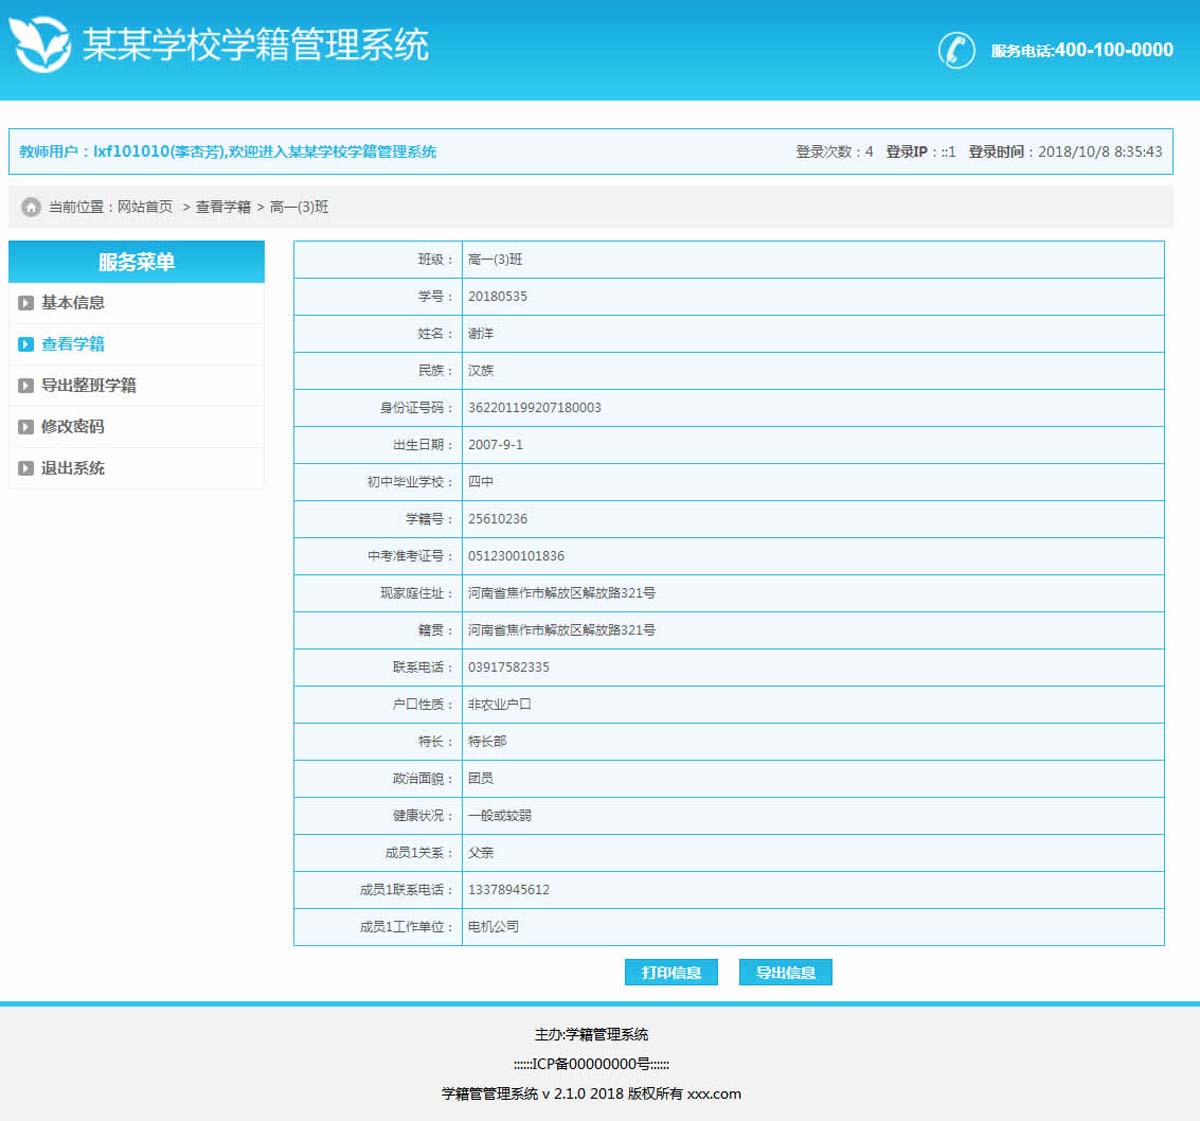Screen dimensions: 1200x1121
Task: Follow the 网站首页 breadcrumb link
Action: [145, 207]
